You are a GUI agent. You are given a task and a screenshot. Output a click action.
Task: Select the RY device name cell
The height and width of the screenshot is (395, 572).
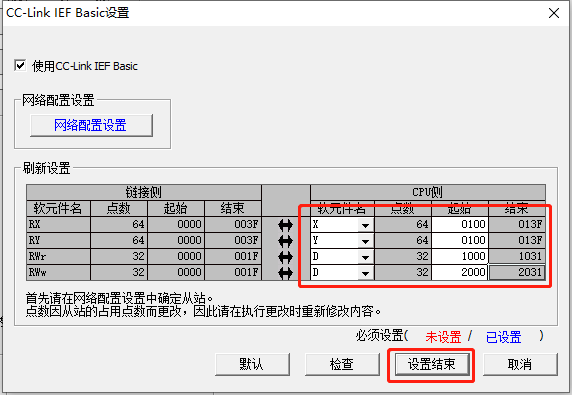click(58, 240)
